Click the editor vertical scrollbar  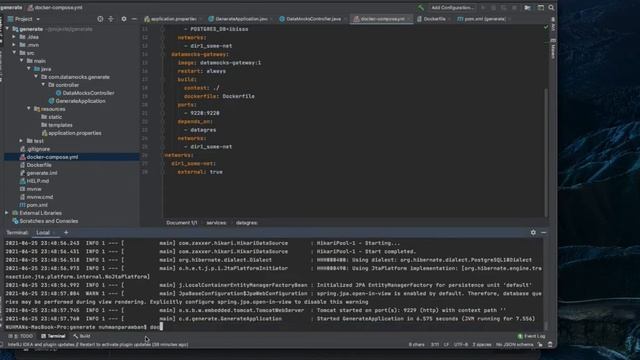pyautogui.click(x=546, y=151)
